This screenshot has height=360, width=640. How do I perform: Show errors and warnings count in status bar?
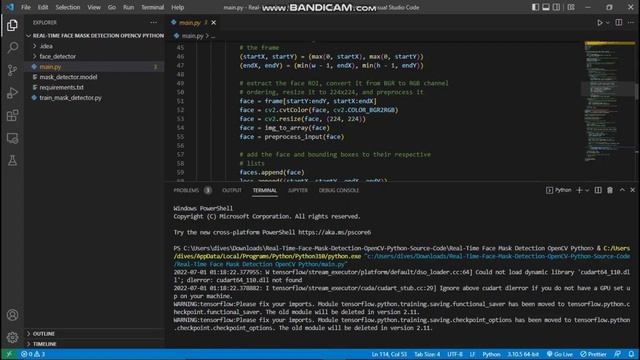click(33, 354)
